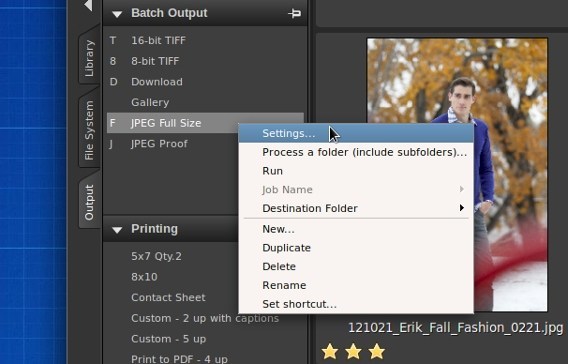Select the Download batch item
The height and width of the screenshot is (364, 568).
[x=205, y=81]
